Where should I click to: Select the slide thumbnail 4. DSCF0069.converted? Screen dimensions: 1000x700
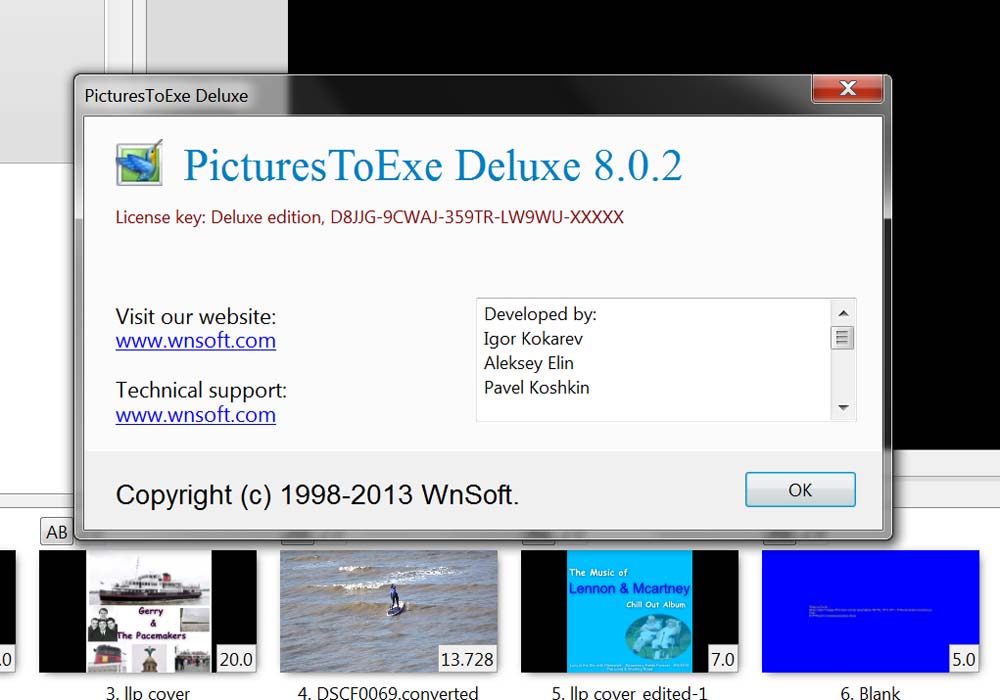click(388, 611)
